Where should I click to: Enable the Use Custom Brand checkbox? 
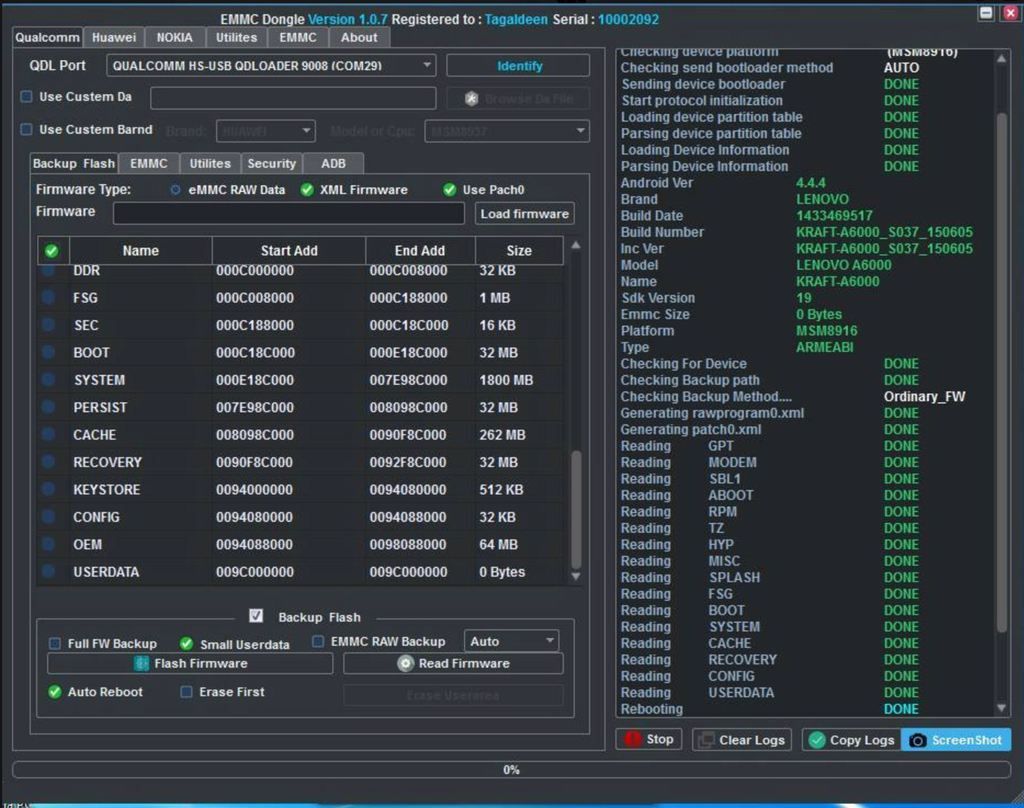point(26,129)
